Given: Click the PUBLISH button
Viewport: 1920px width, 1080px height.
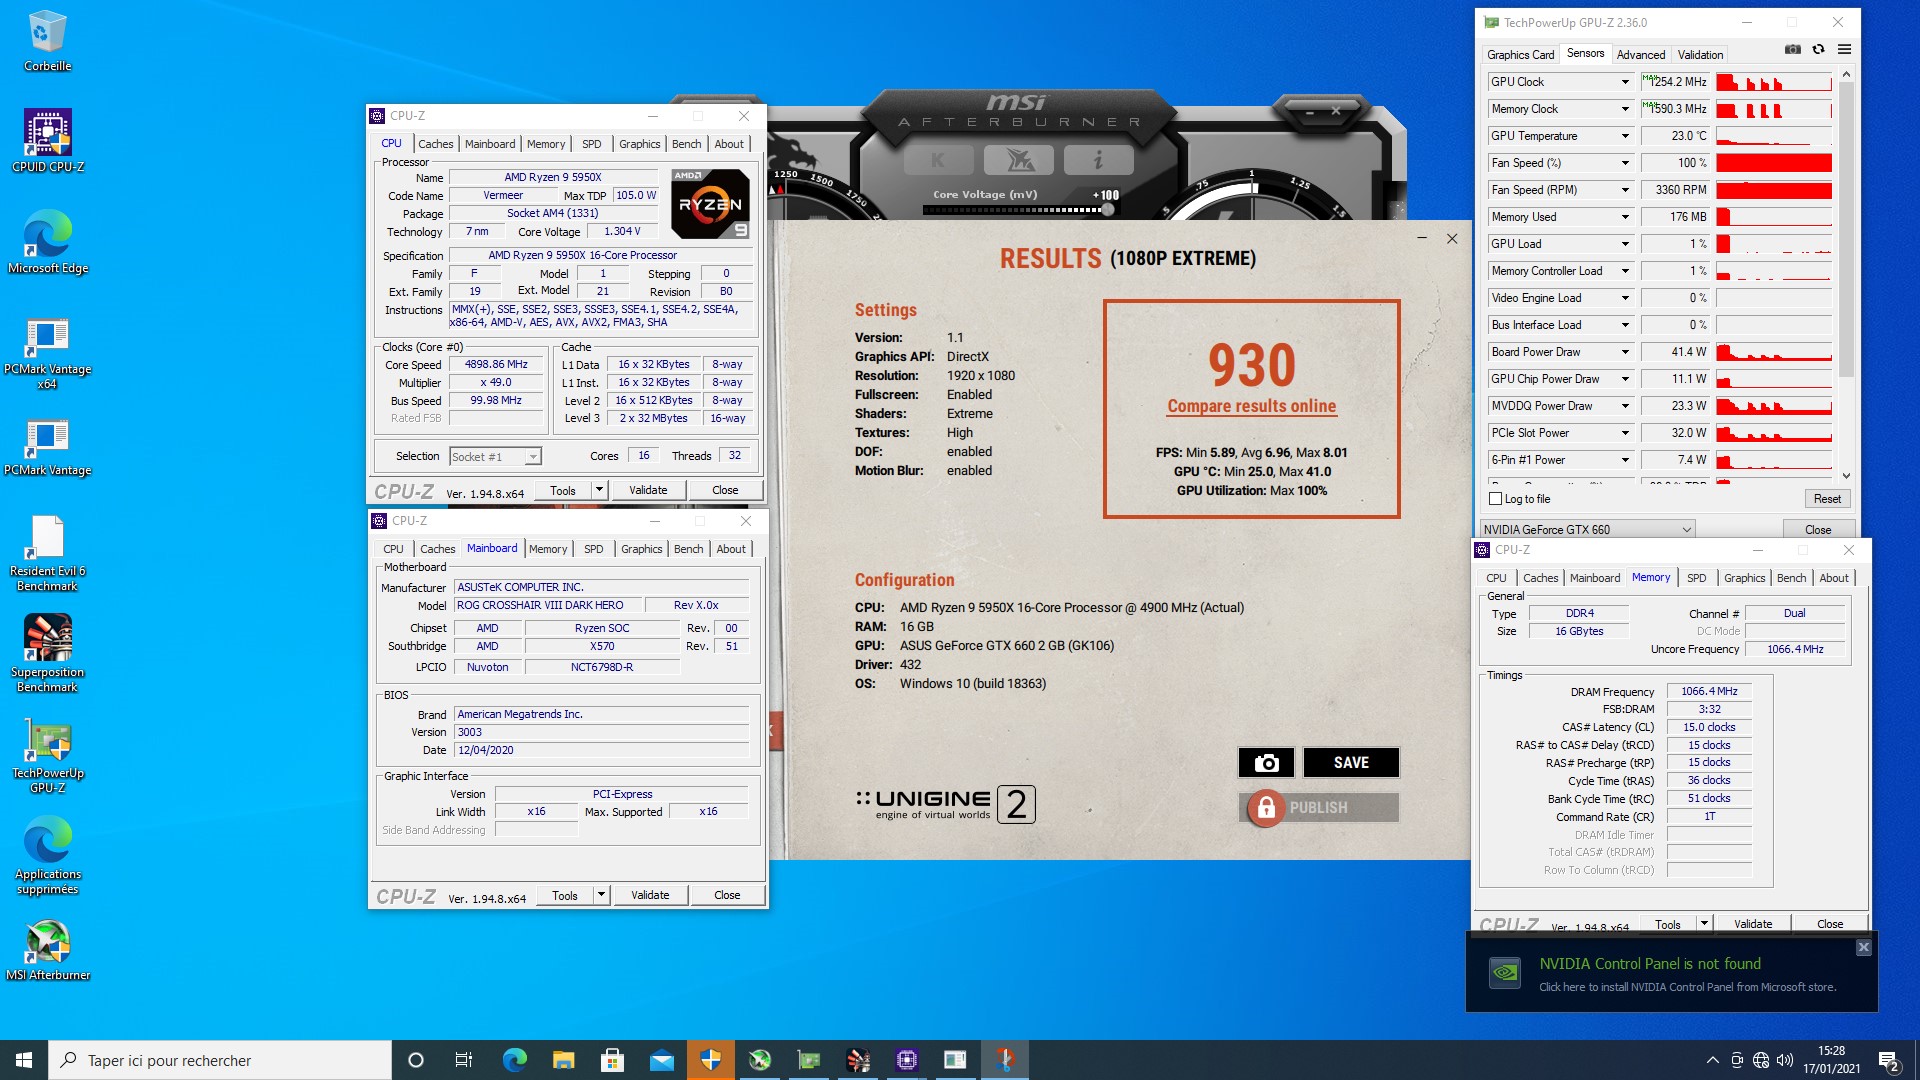Looking at the screenshot, I should coord(1319,807).
